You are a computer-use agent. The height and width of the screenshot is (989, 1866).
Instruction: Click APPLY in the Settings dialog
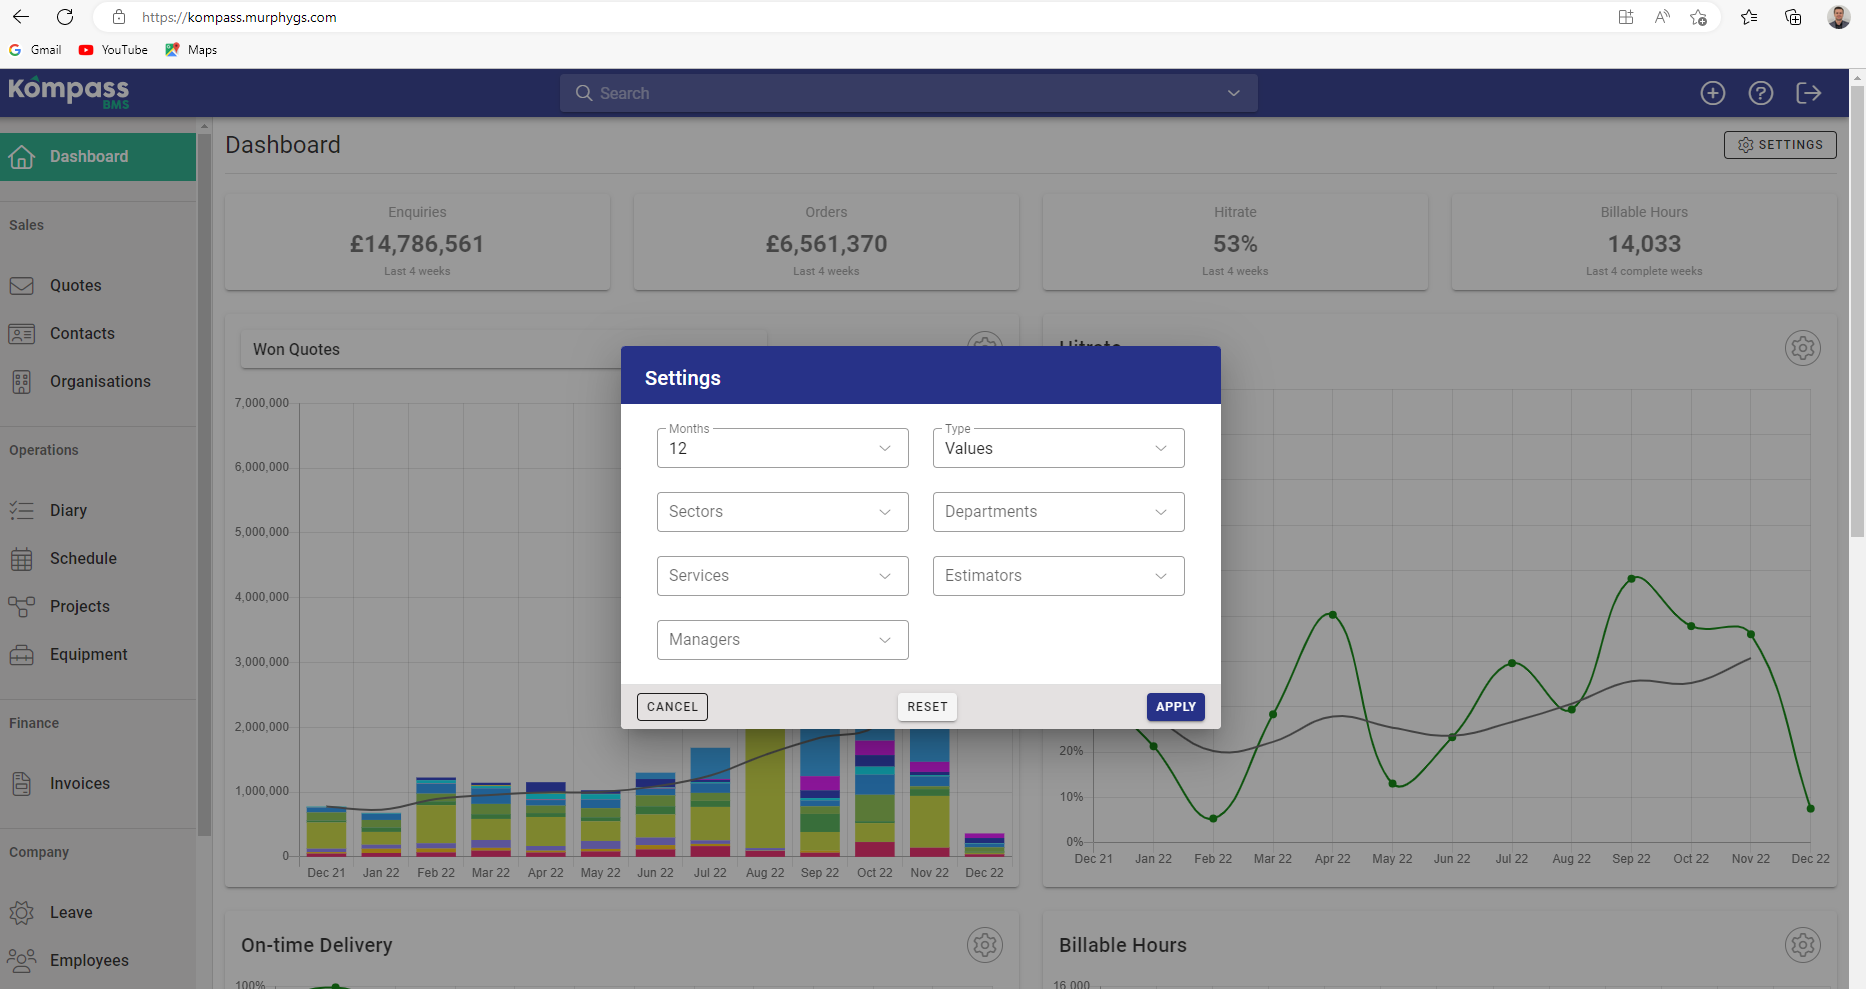coord(1176,707)
